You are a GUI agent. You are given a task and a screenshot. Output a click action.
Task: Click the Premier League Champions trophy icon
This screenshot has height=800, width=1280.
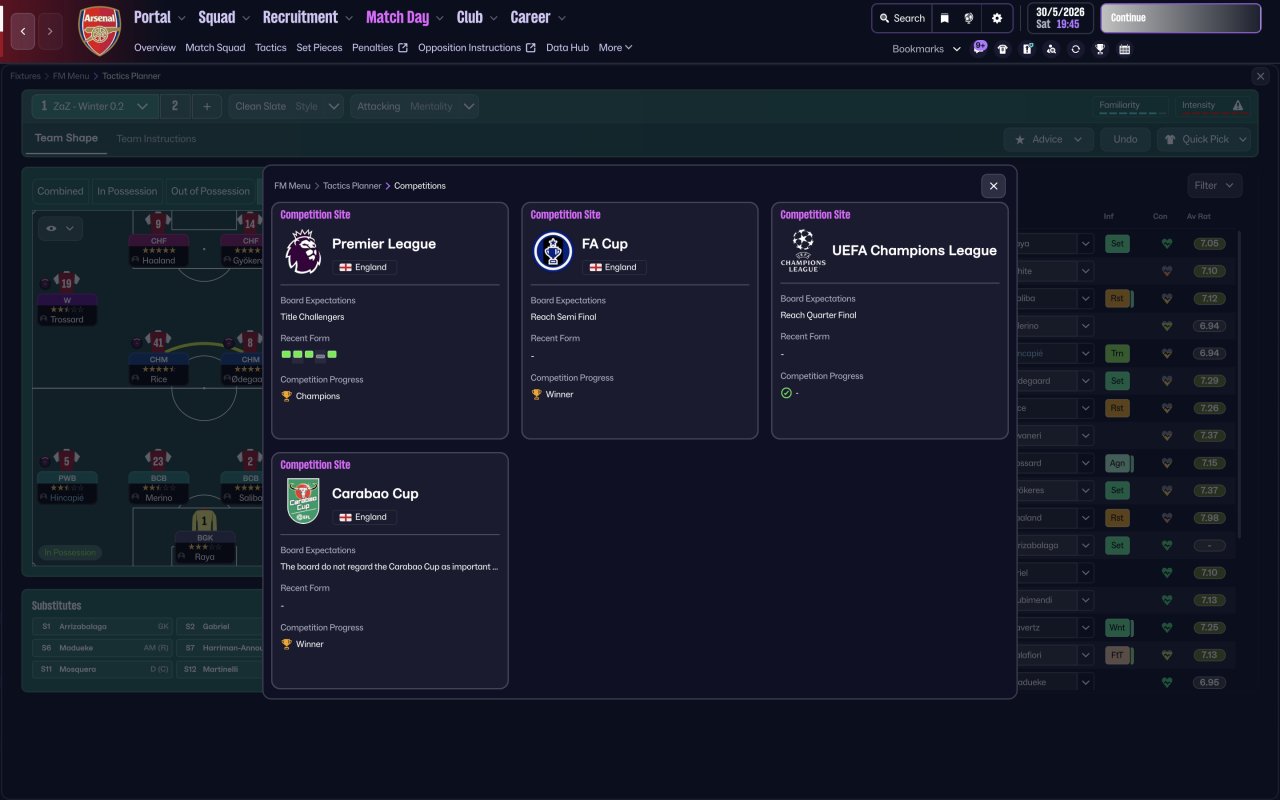(x=286, y=396)
